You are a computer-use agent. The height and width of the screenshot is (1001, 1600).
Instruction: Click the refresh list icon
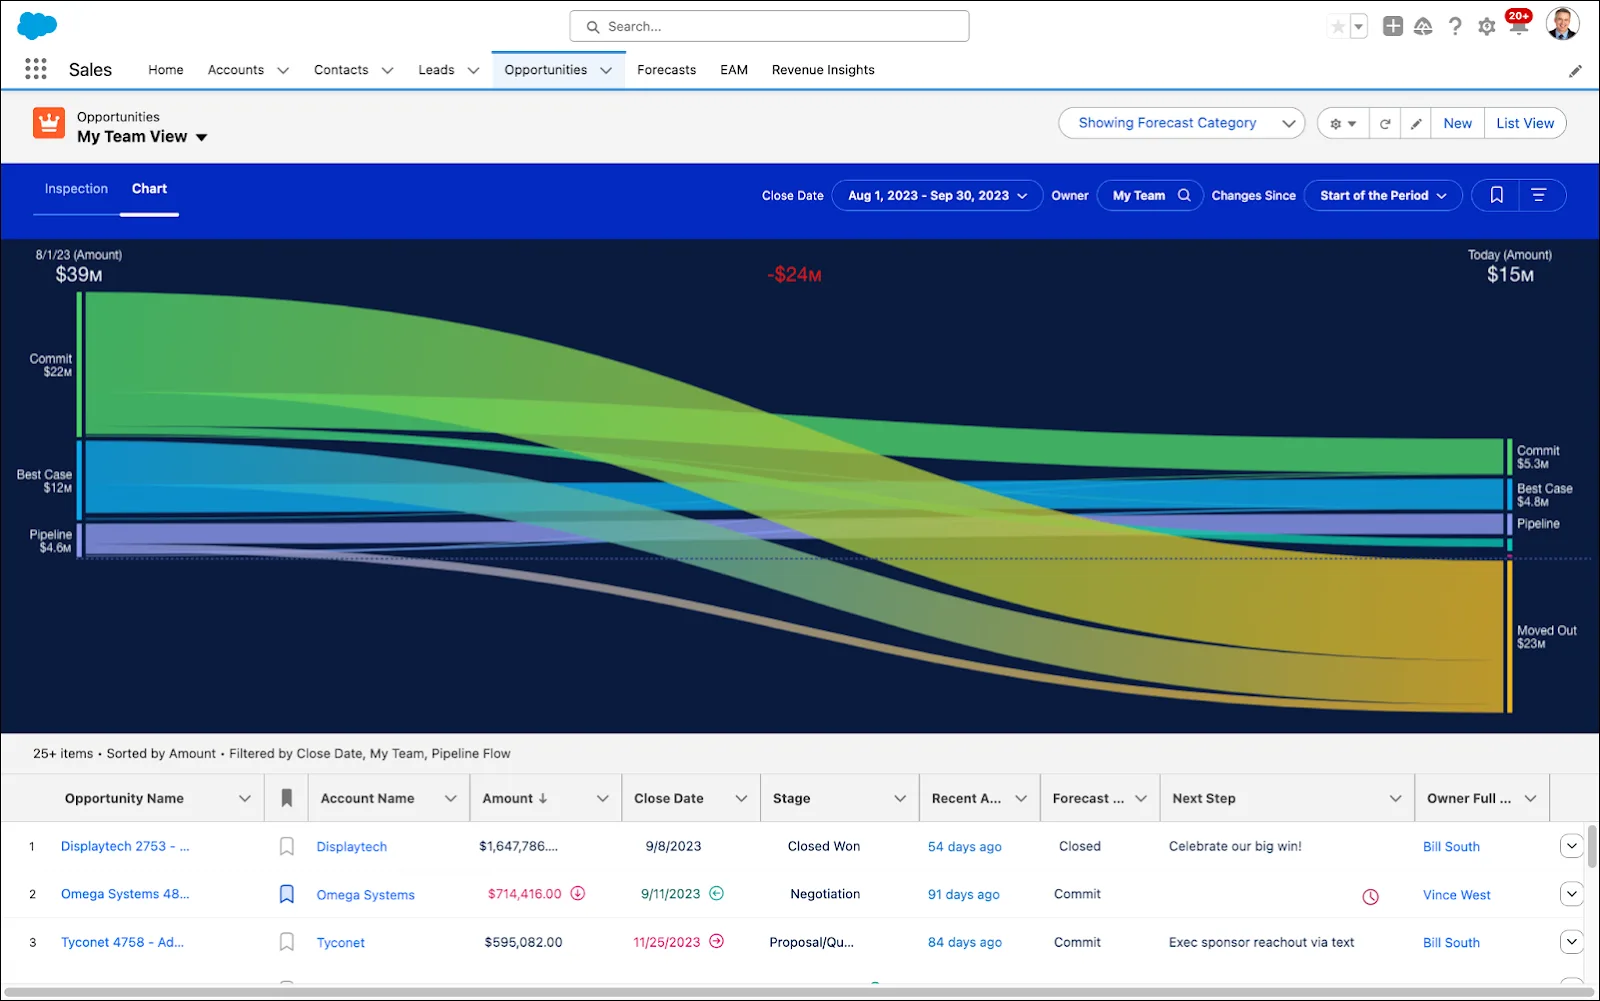pos(1385,124)
